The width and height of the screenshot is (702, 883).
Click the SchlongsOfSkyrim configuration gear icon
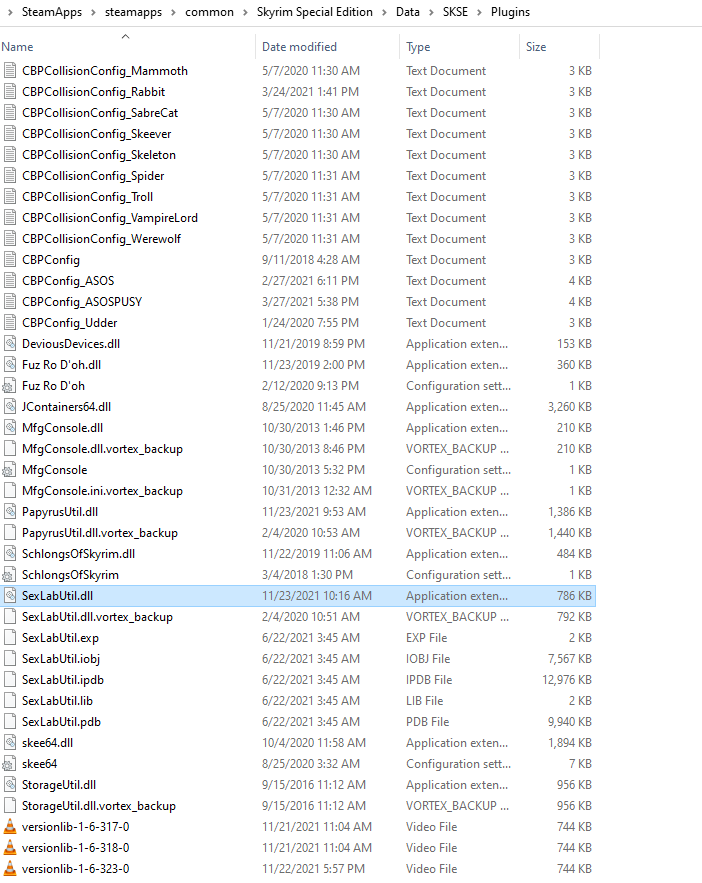tap(9, 574)
